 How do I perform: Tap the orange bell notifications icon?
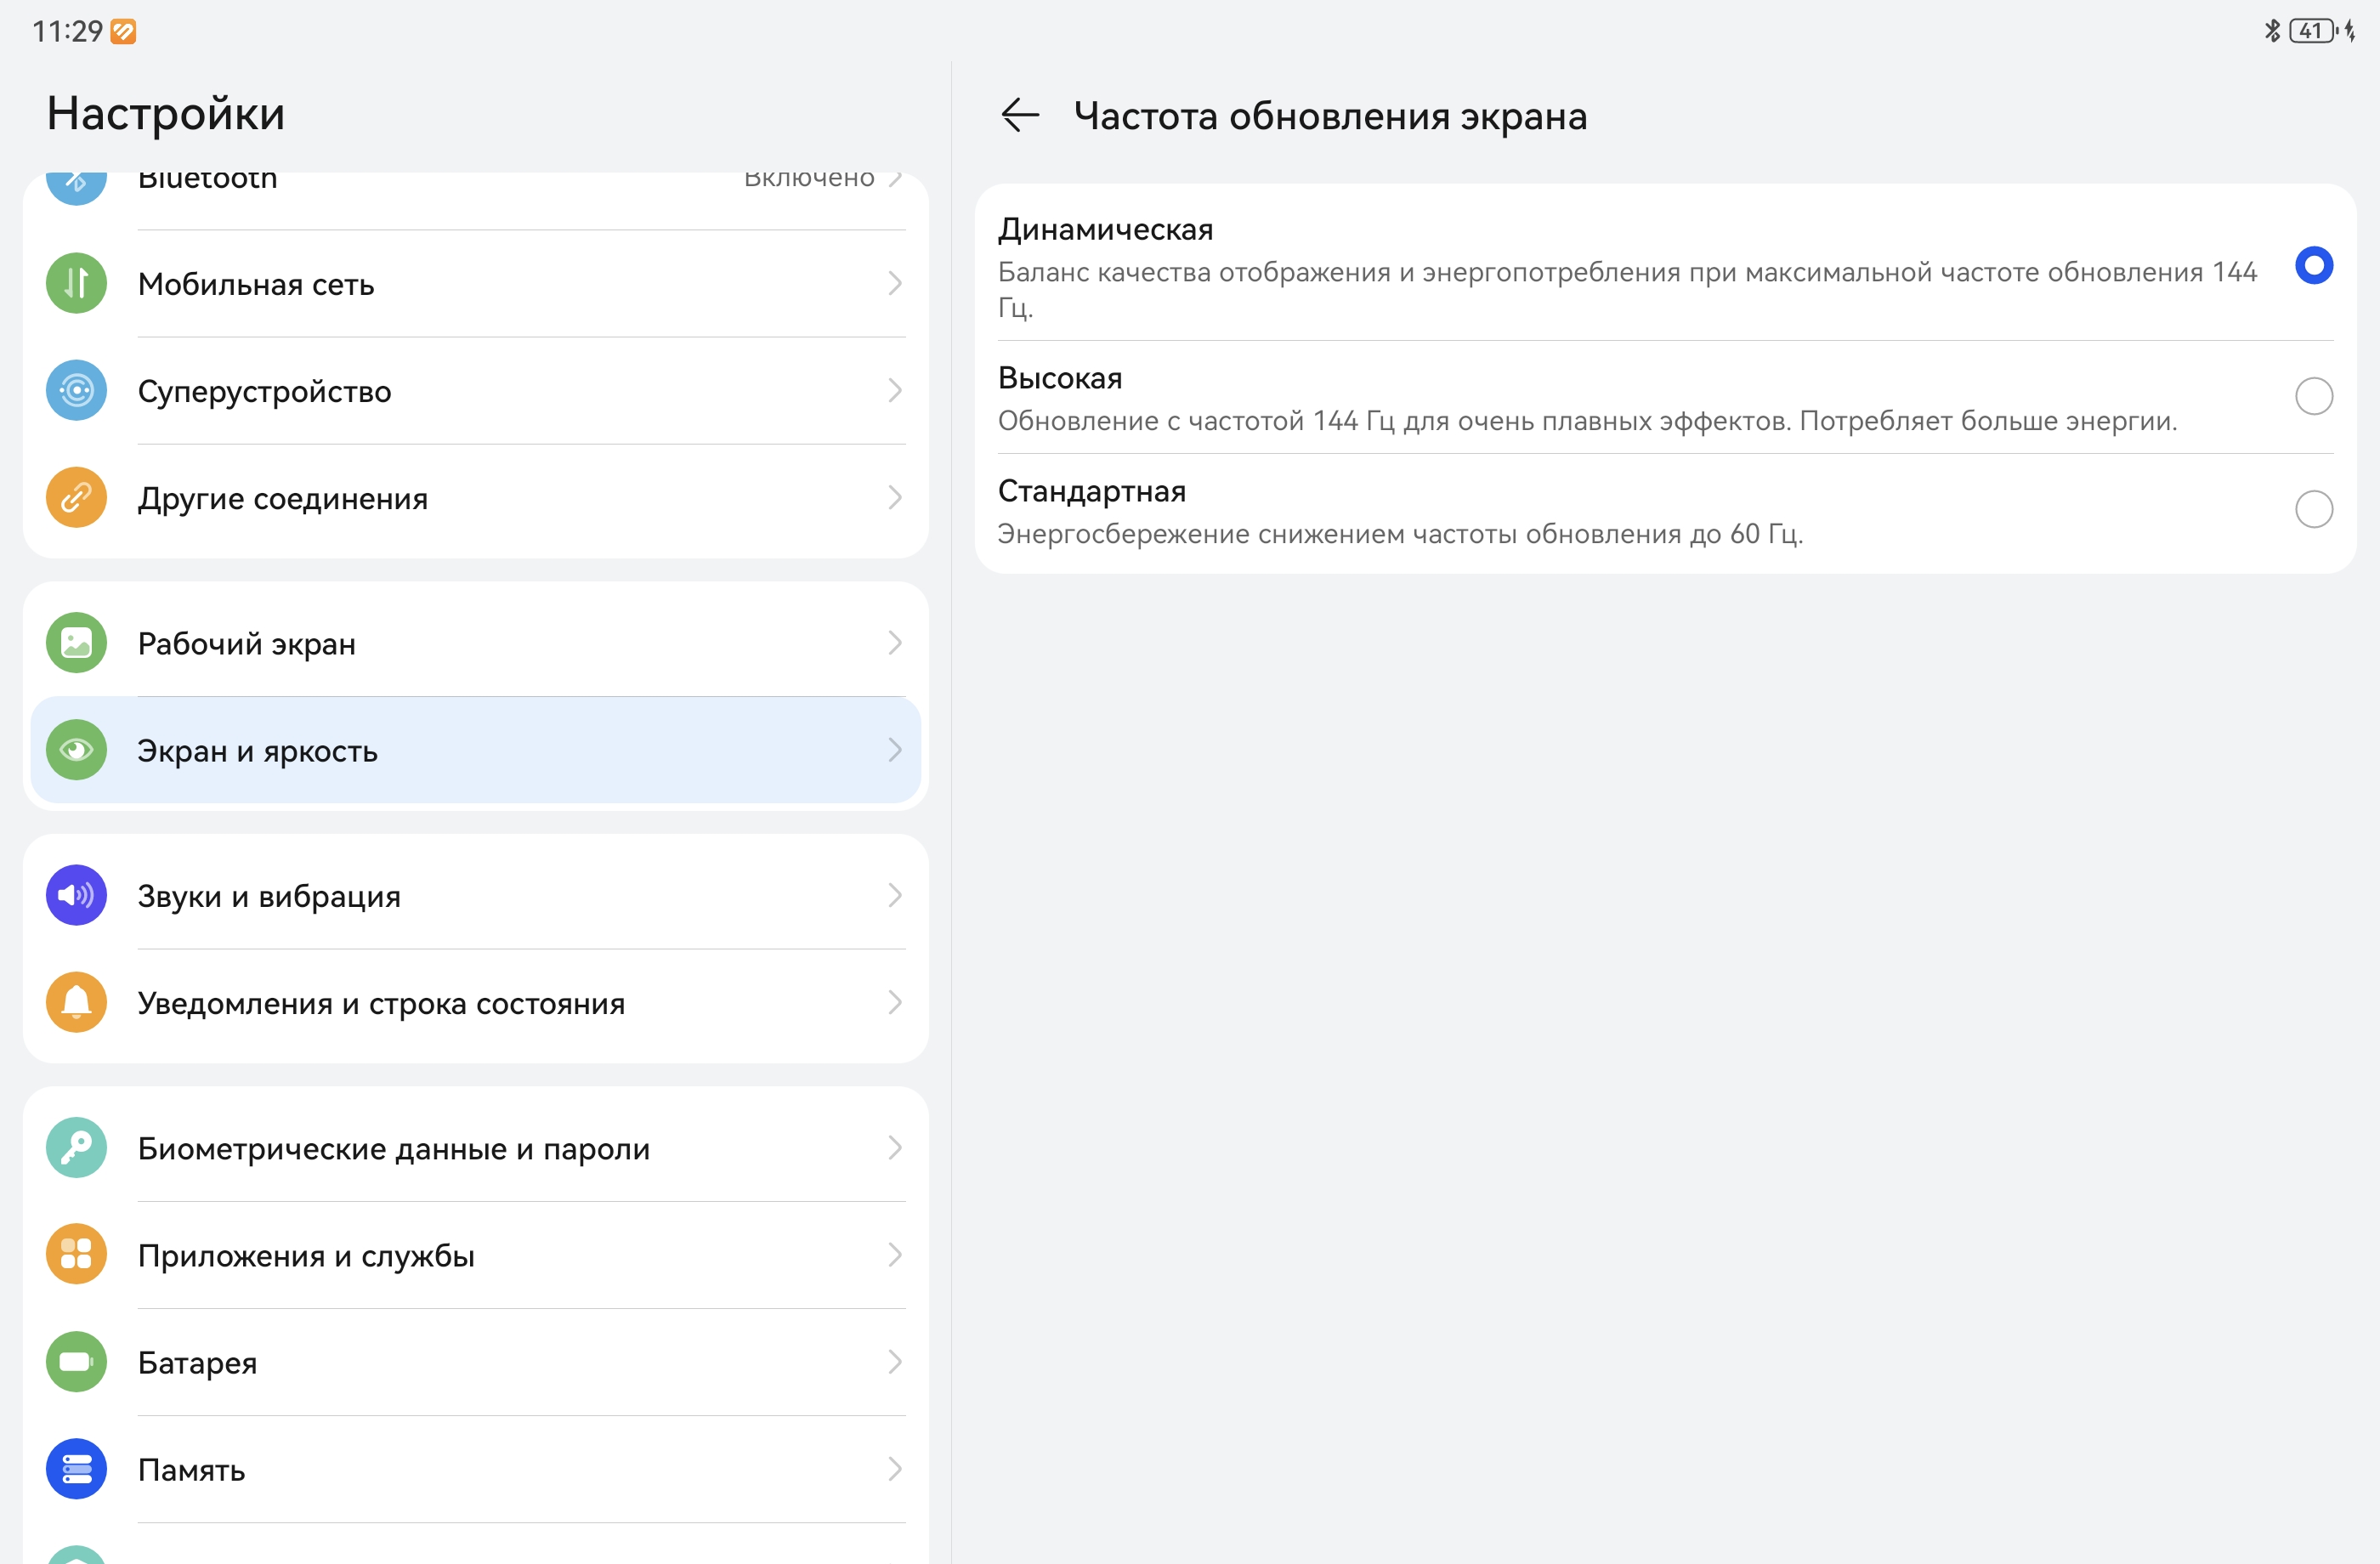[x=76, y=1002]
